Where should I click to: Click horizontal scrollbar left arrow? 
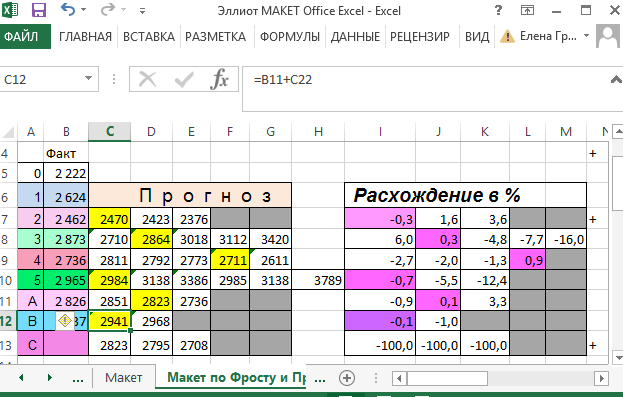pos(399,378)
